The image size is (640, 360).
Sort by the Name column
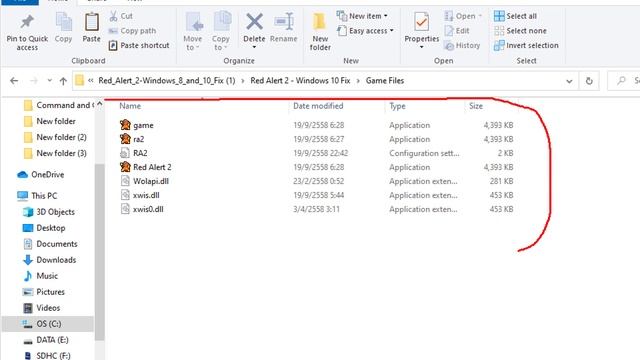(130, 106)
